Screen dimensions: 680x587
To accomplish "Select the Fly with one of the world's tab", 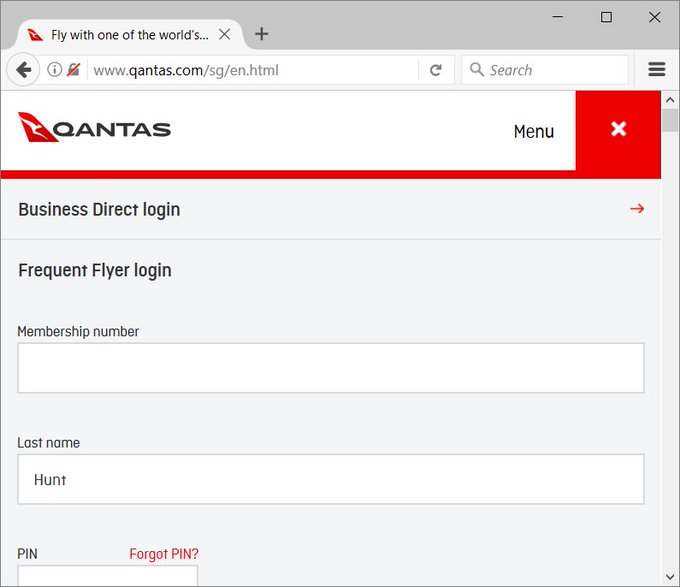I will (130, 35).
